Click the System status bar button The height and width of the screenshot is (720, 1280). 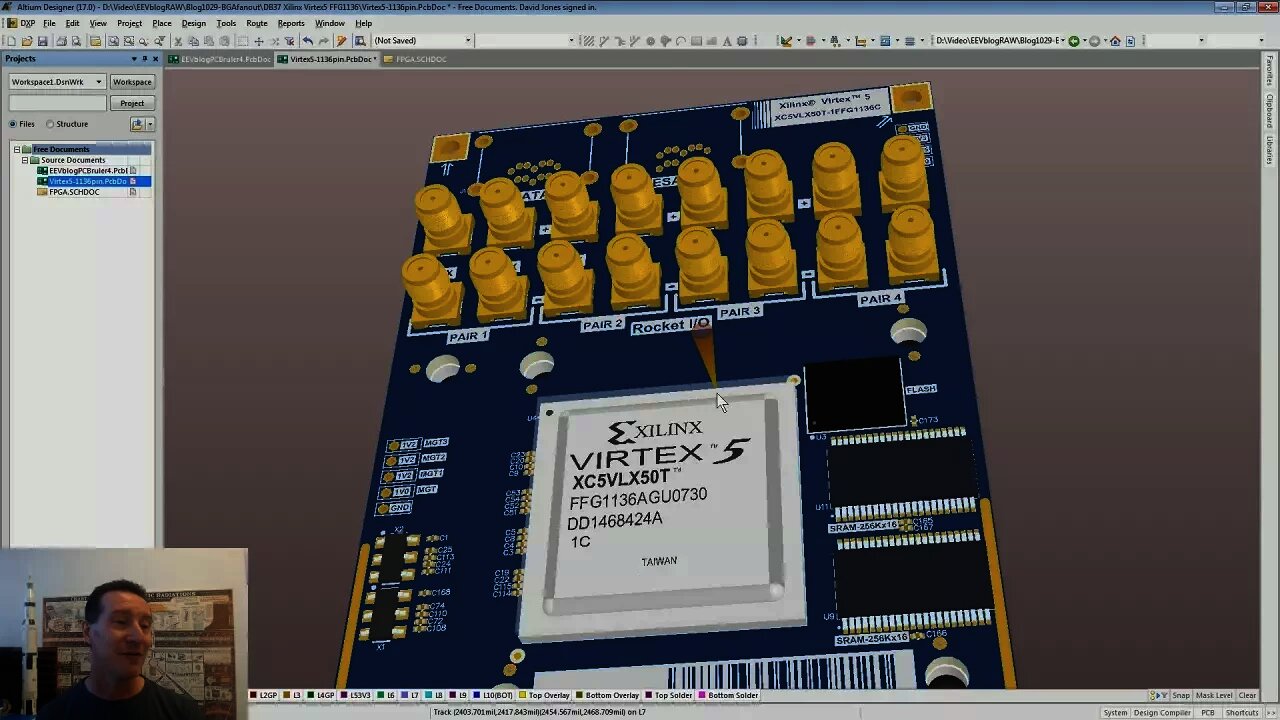click(1115, 713)
